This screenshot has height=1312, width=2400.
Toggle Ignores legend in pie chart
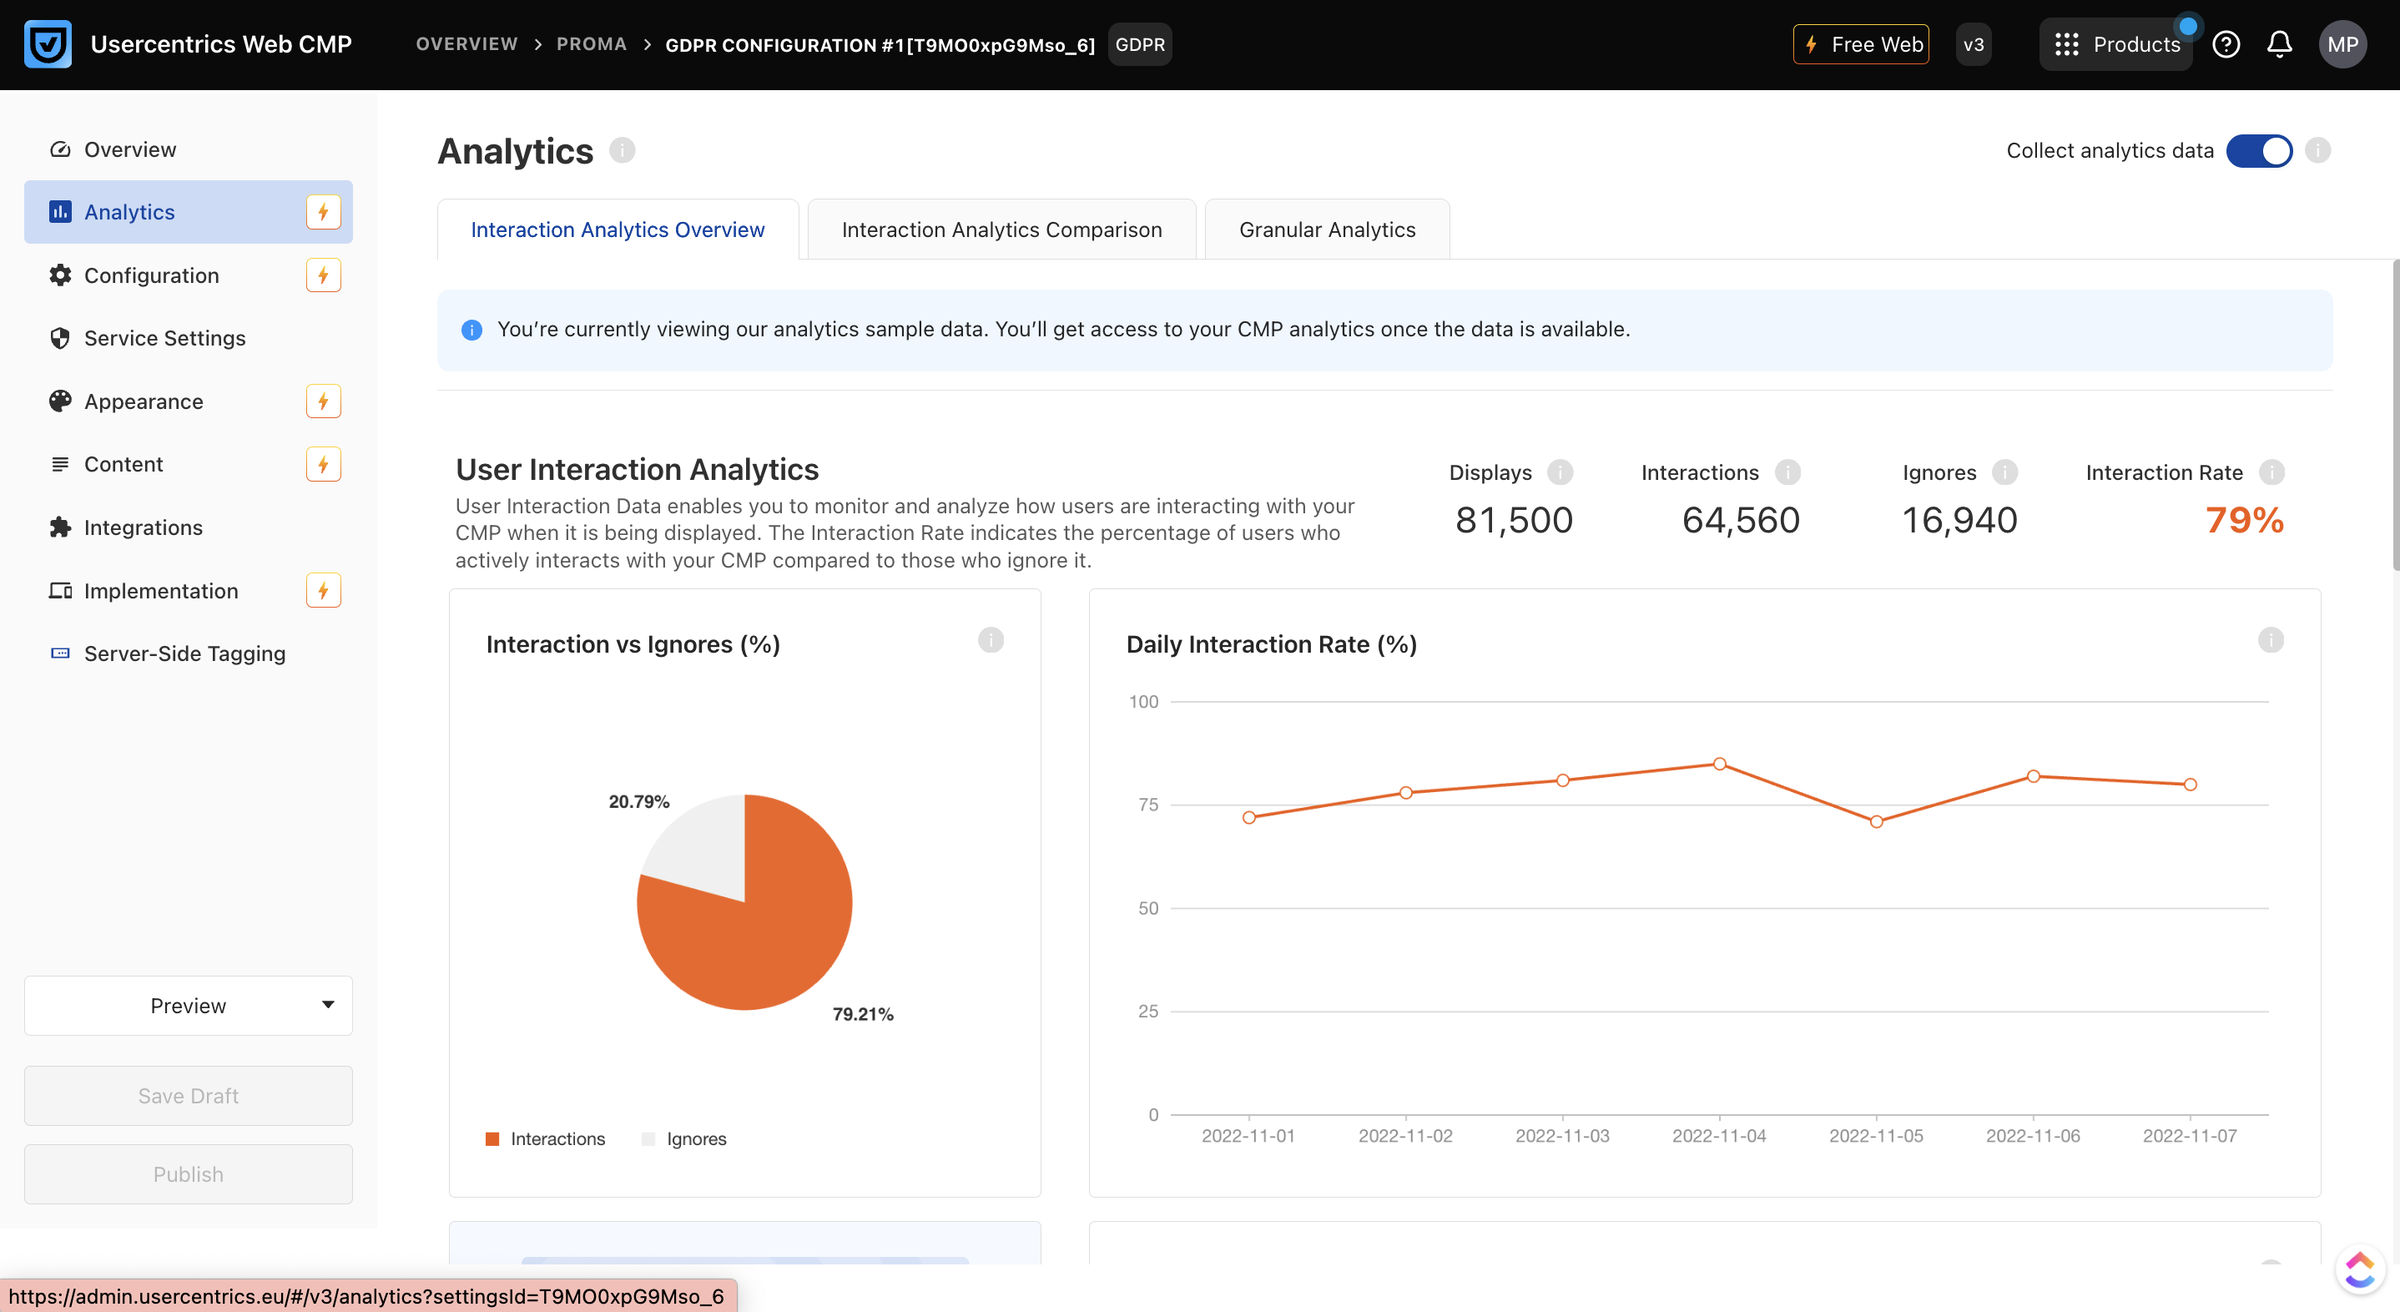[x=684, y=1139]
